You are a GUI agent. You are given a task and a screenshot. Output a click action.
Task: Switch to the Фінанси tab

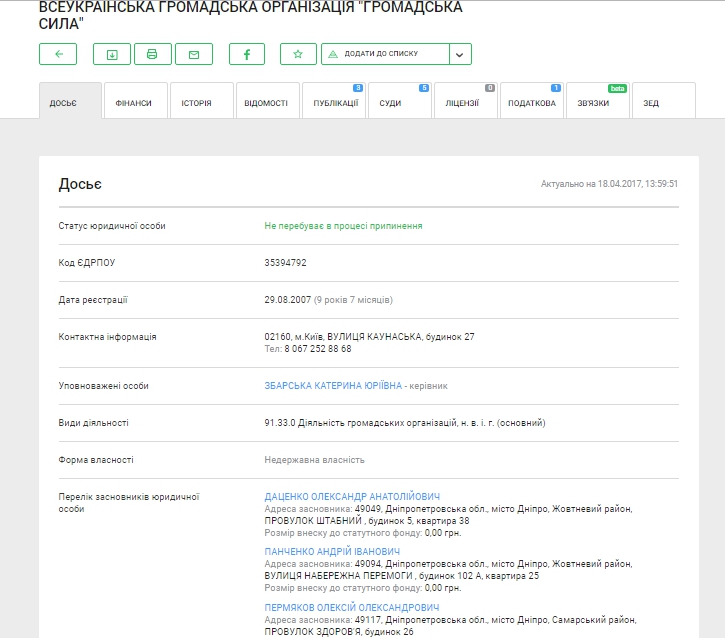click(133, 103)
